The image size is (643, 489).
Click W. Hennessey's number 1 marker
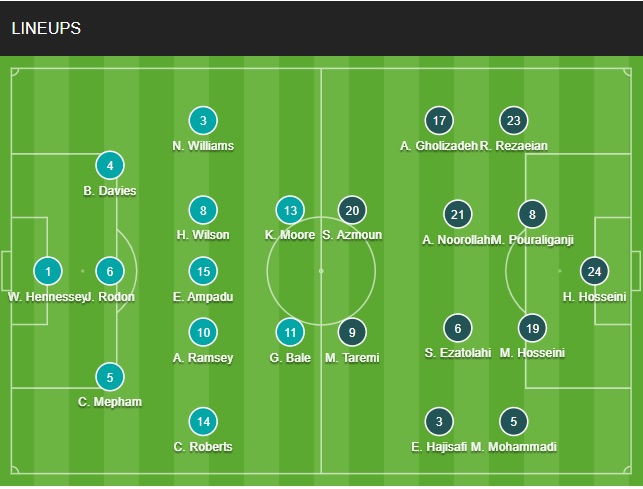[x=47, y=271]
